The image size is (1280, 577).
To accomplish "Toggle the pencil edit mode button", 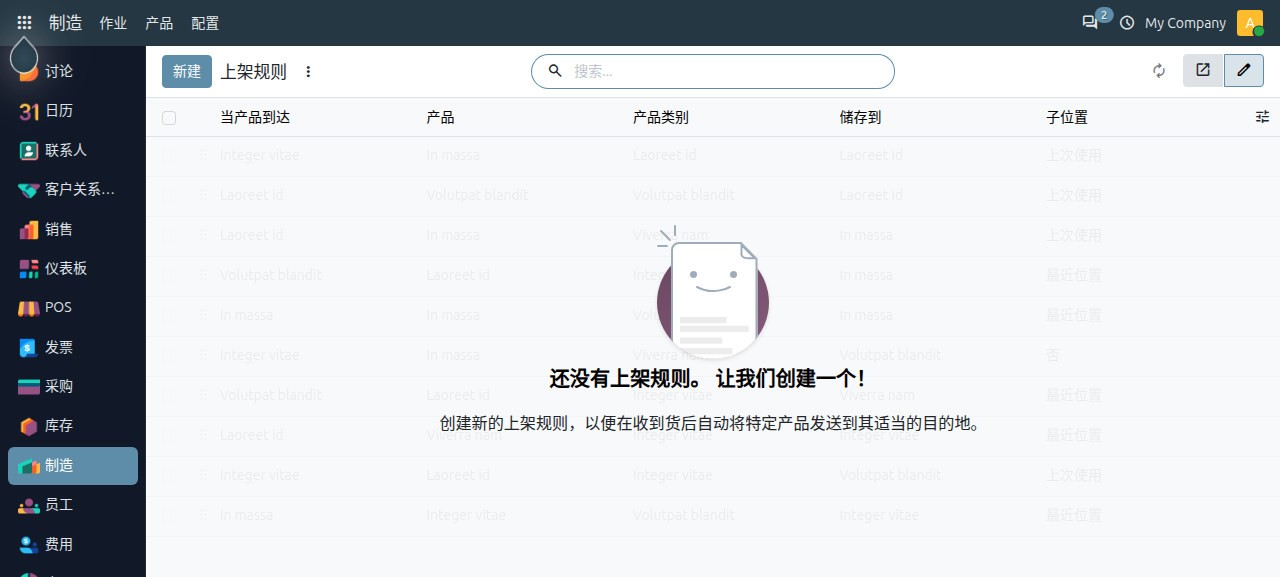I will tap(1243, 70).
